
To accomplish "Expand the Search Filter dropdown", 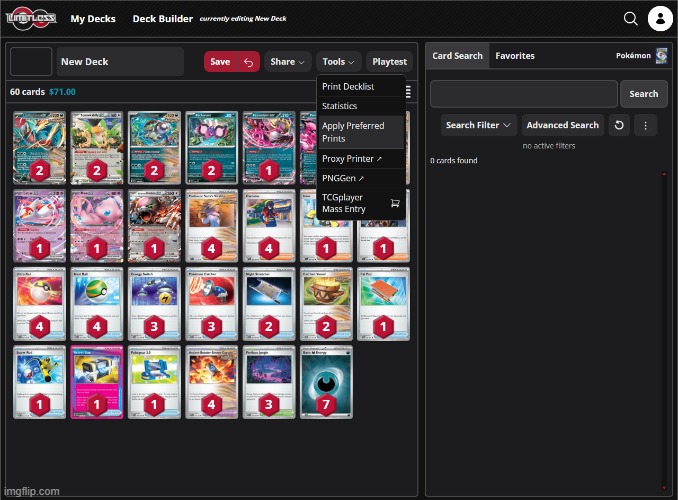I will click(x=479, y=125).
